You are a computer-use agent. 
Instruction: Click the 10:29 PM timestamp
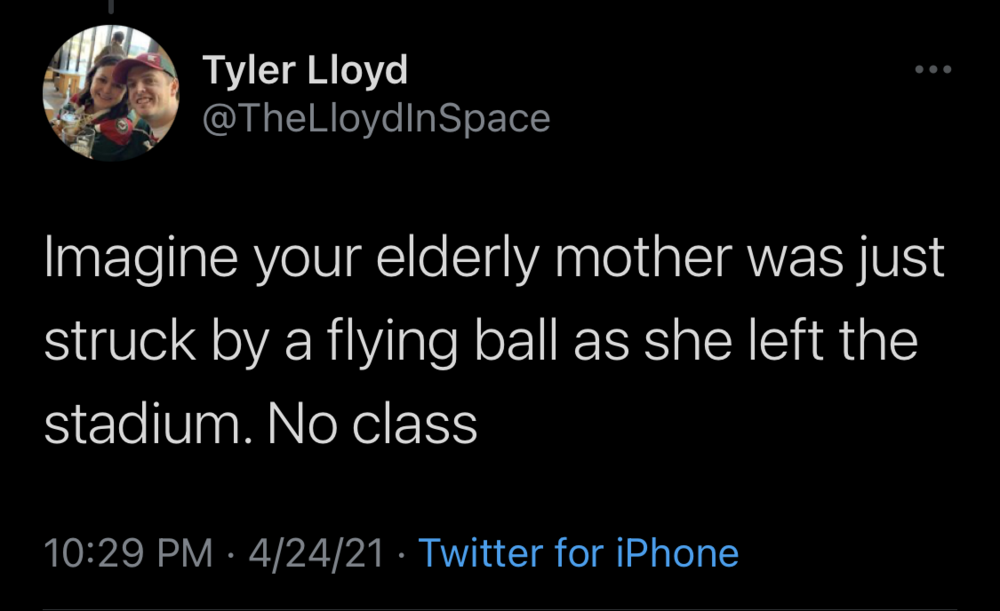click(x=129, y=552)
